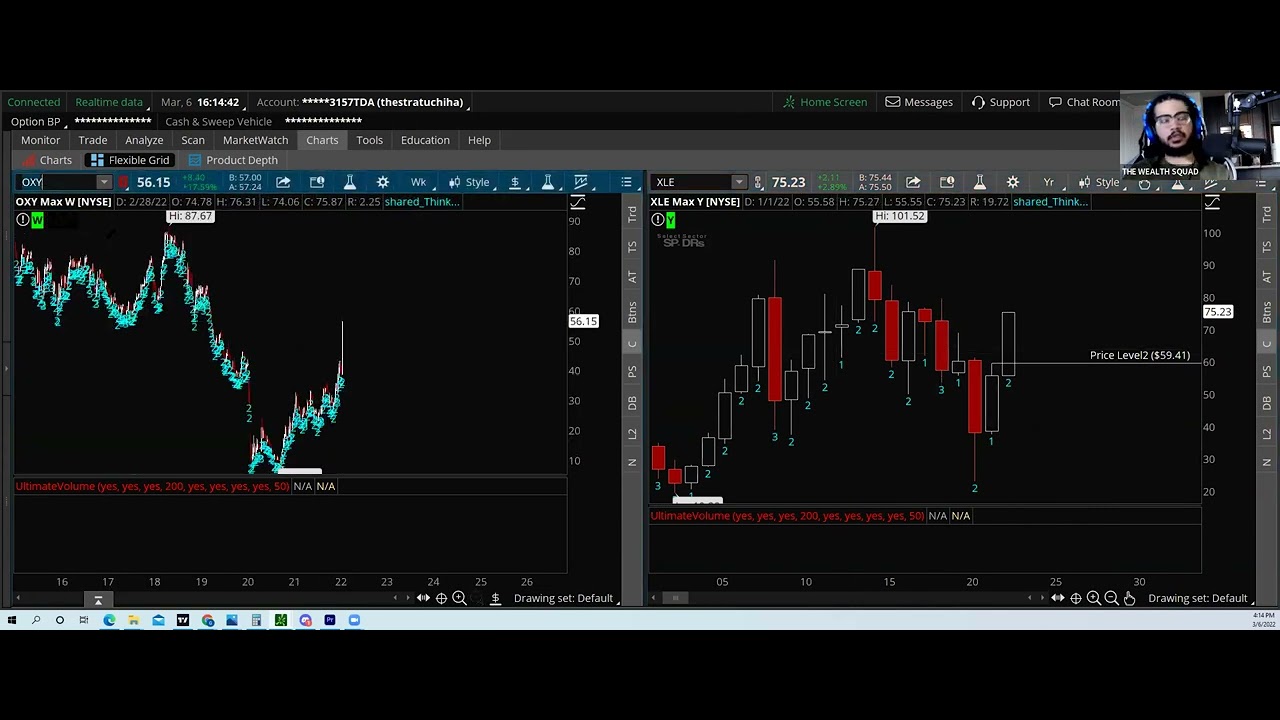
Task: Open OXY chart Drawing set: Default dropdown
Action: pos(566,598)
